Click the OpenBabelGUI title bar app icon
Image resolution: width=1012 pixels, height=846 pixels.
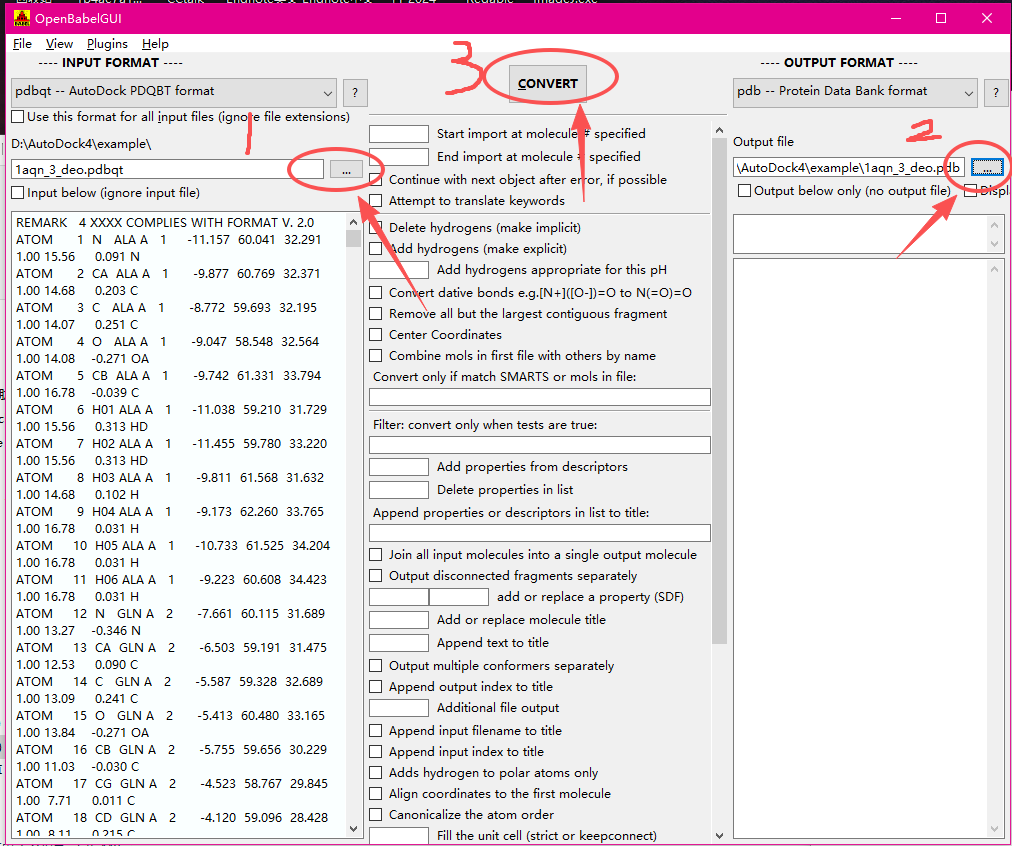click(20, 18)
